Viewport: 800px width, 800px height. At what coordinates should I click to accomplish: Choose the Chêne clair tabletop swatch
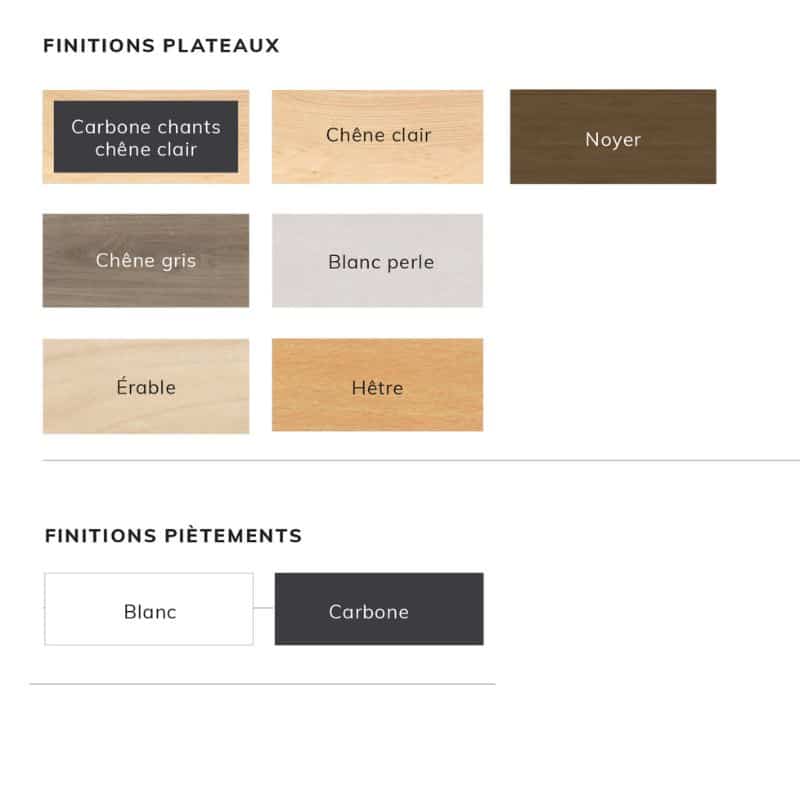coord(378,137)
